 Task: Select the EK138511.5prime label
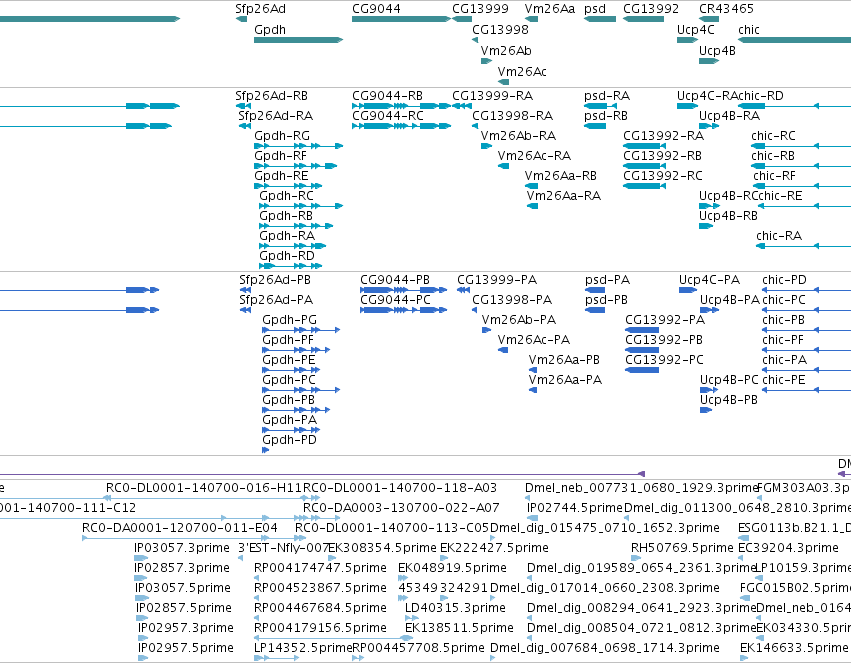pos(459,628)
